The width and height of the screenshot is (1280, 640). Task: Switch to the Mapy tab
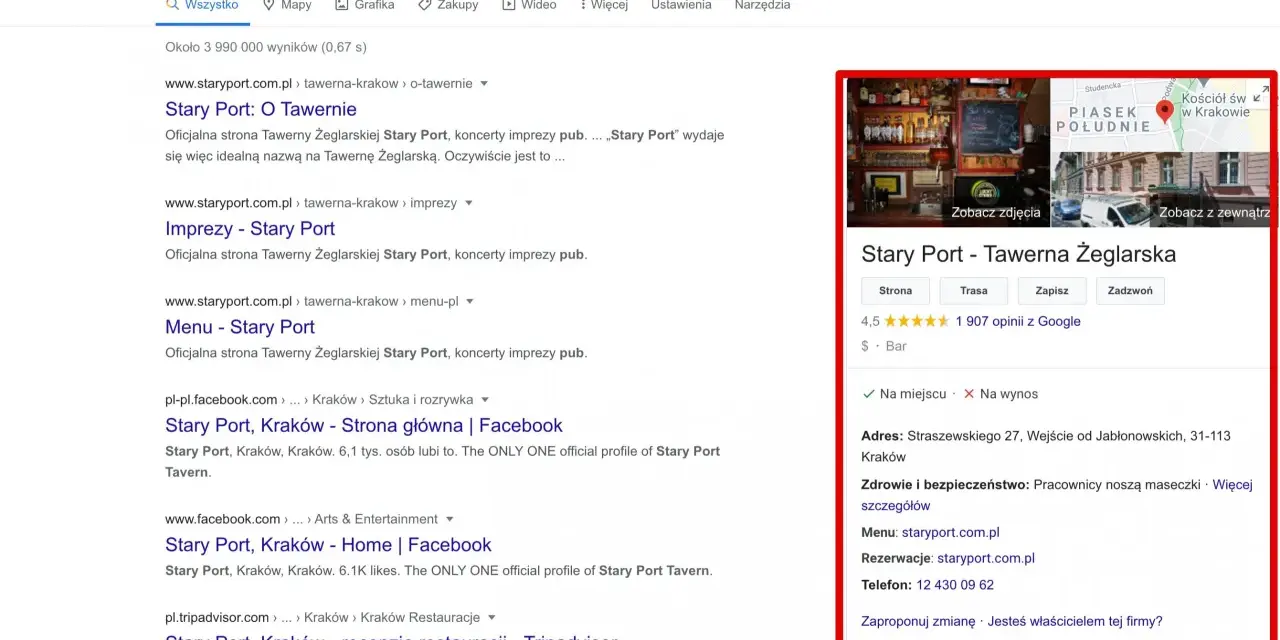point(287,5)
